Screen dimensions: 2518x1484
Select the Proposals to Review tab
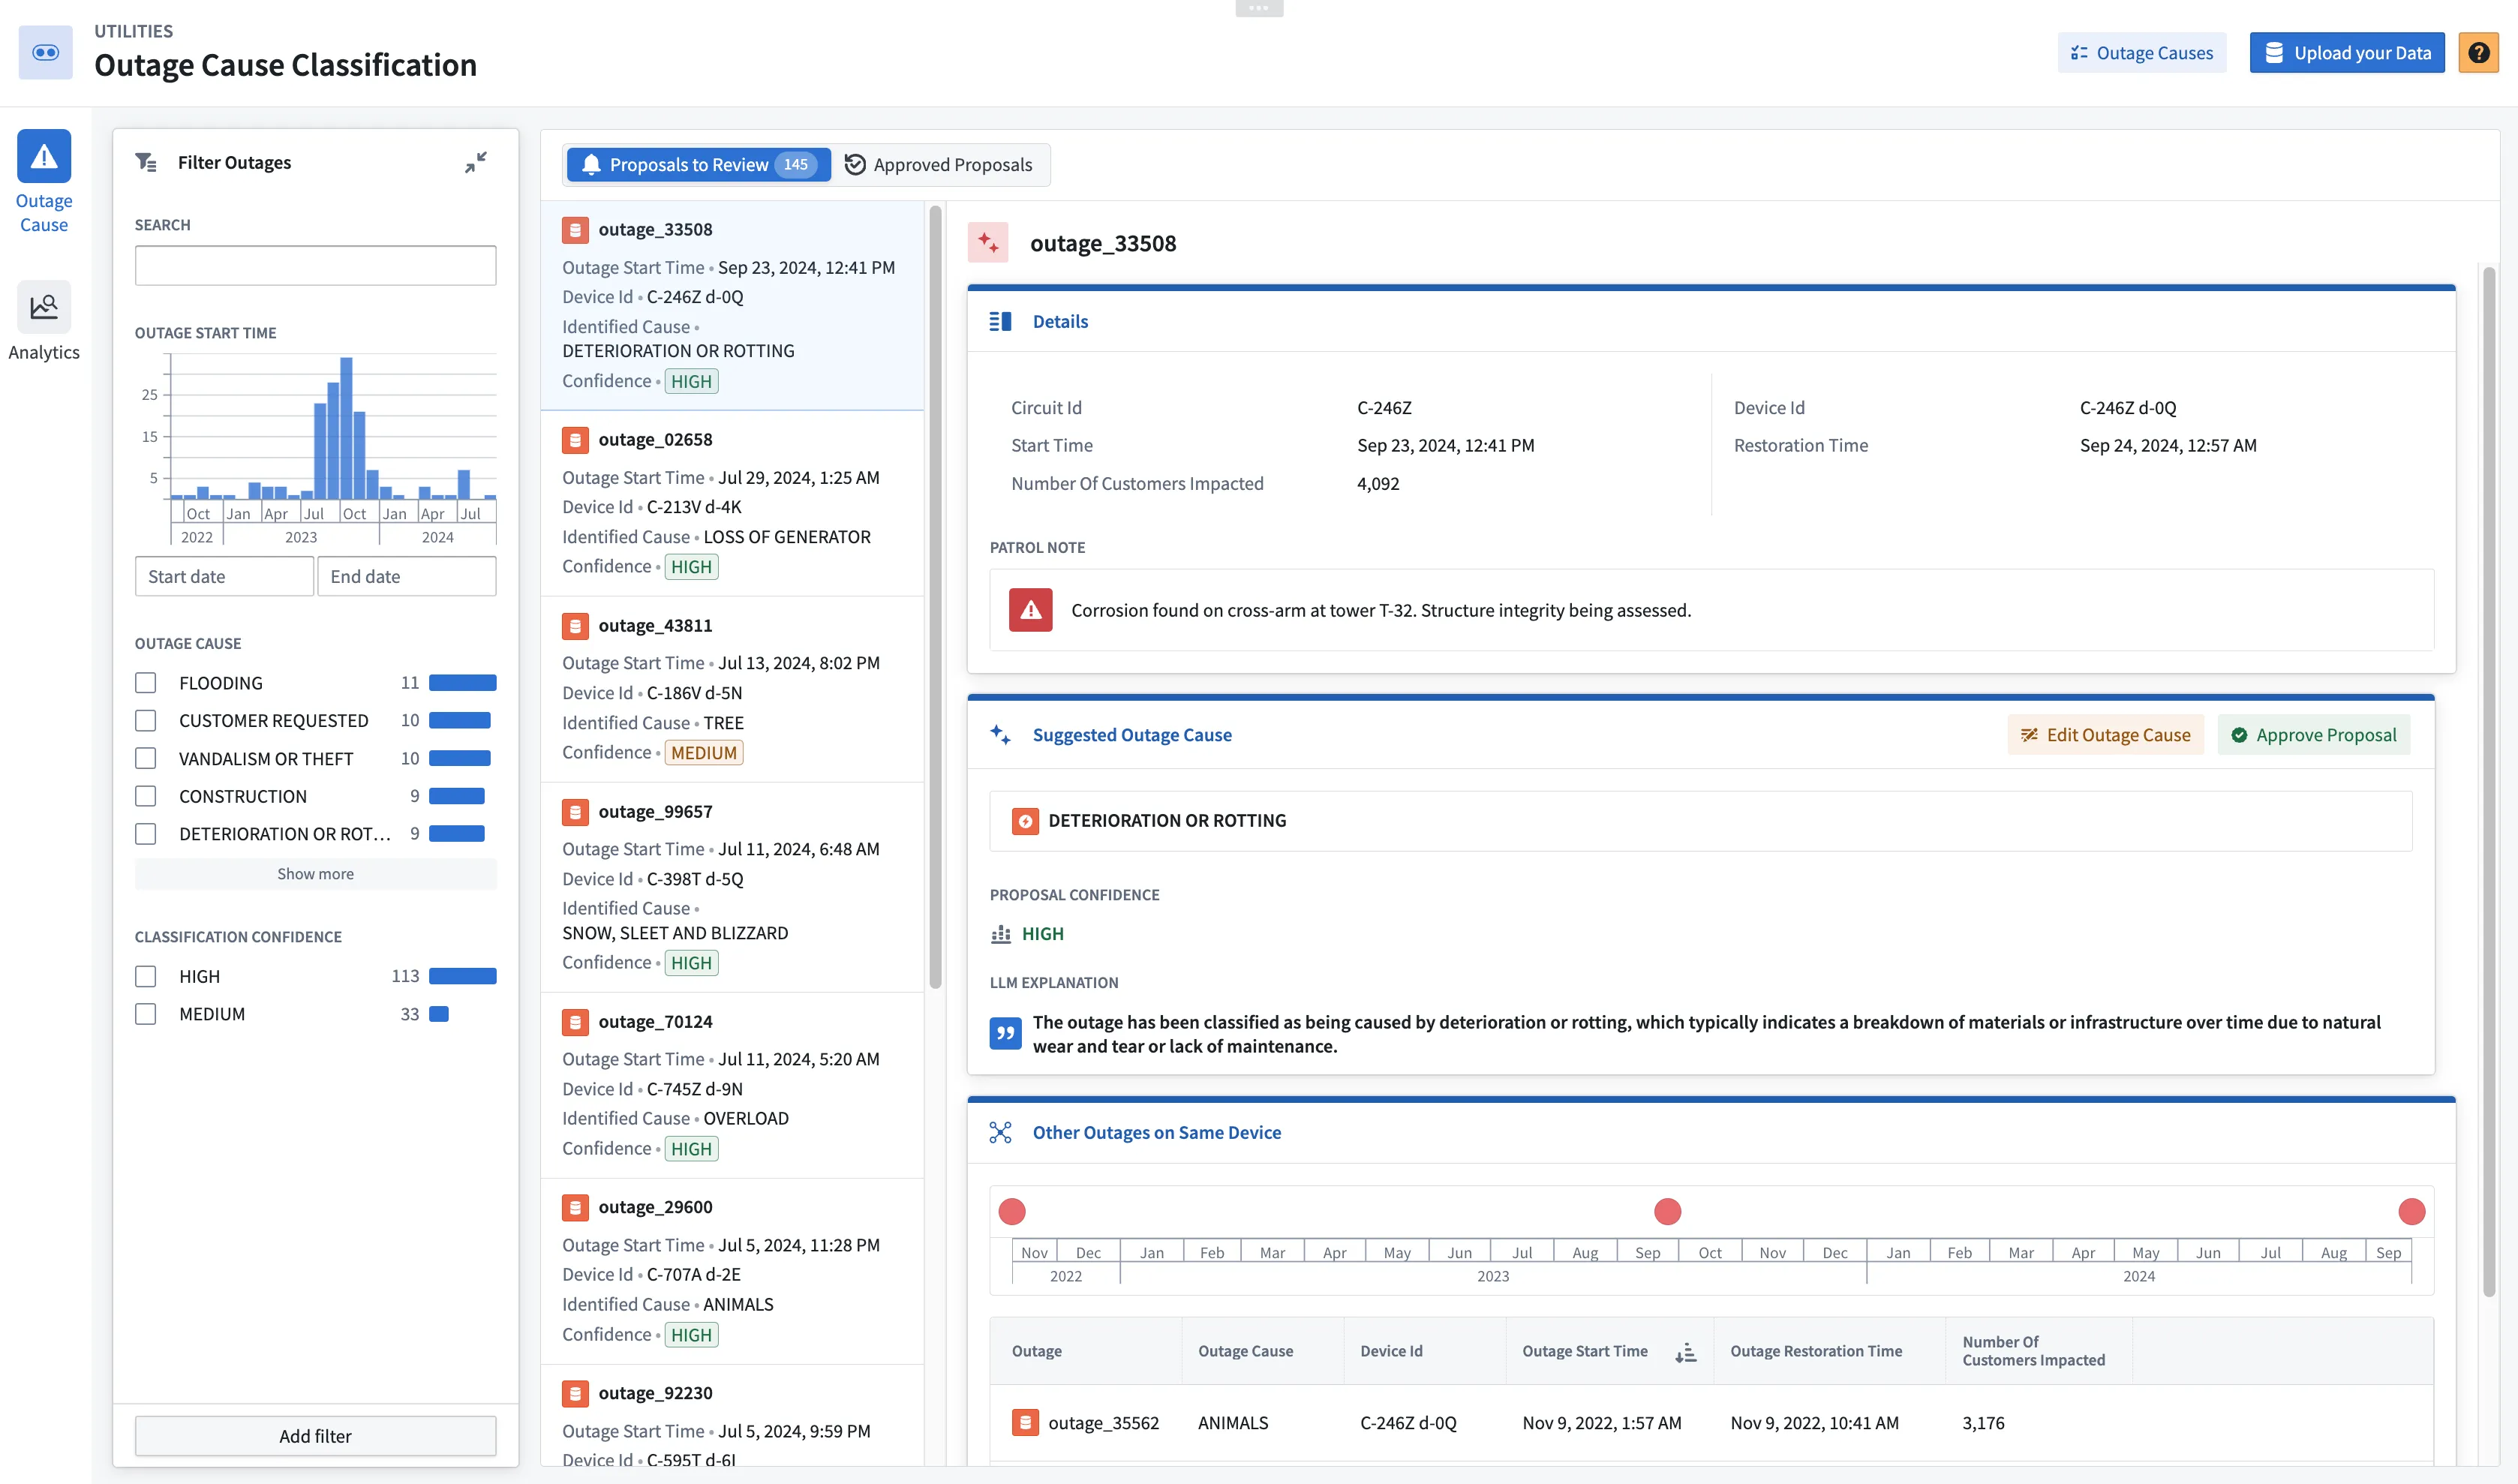click(698, 165)
